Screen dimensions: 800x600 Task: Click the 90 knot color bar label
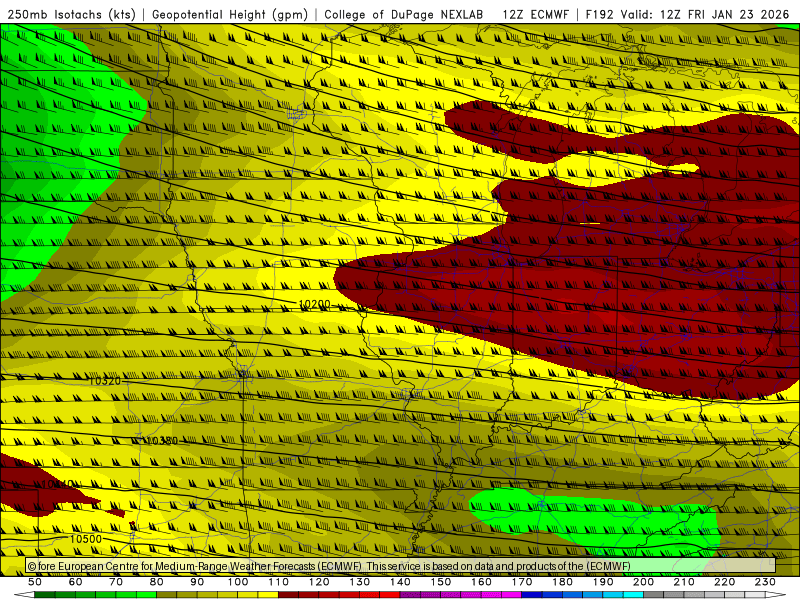[197, 582]
